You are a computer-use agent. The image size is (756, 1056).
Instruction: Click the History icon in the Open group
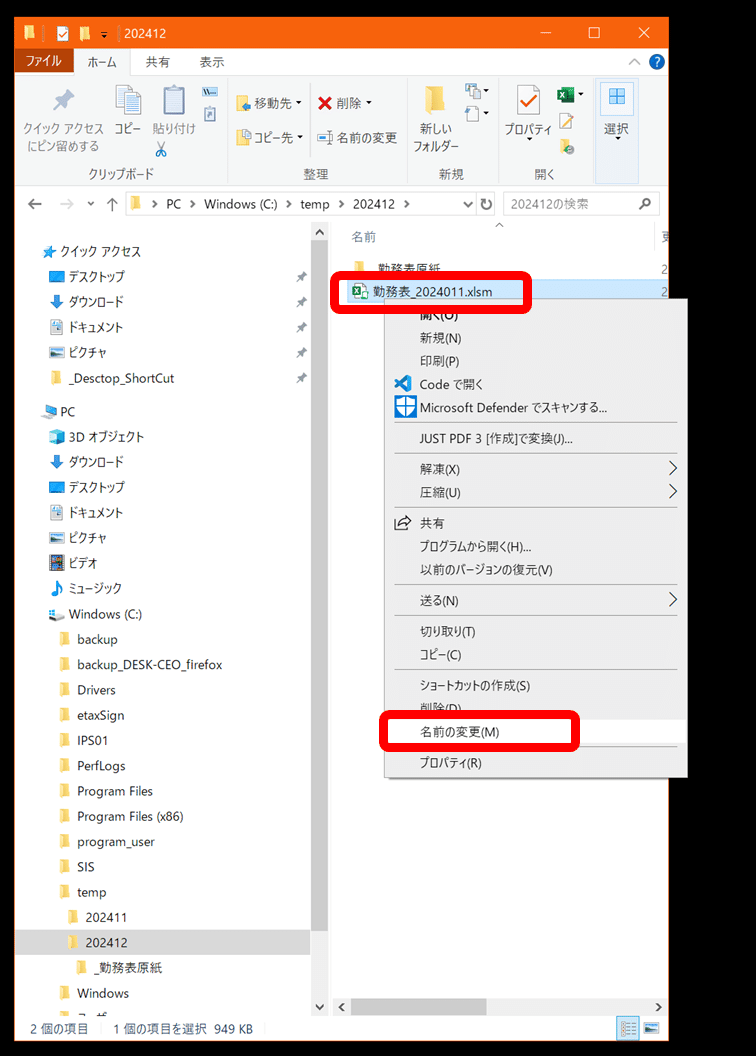[566, 146]
